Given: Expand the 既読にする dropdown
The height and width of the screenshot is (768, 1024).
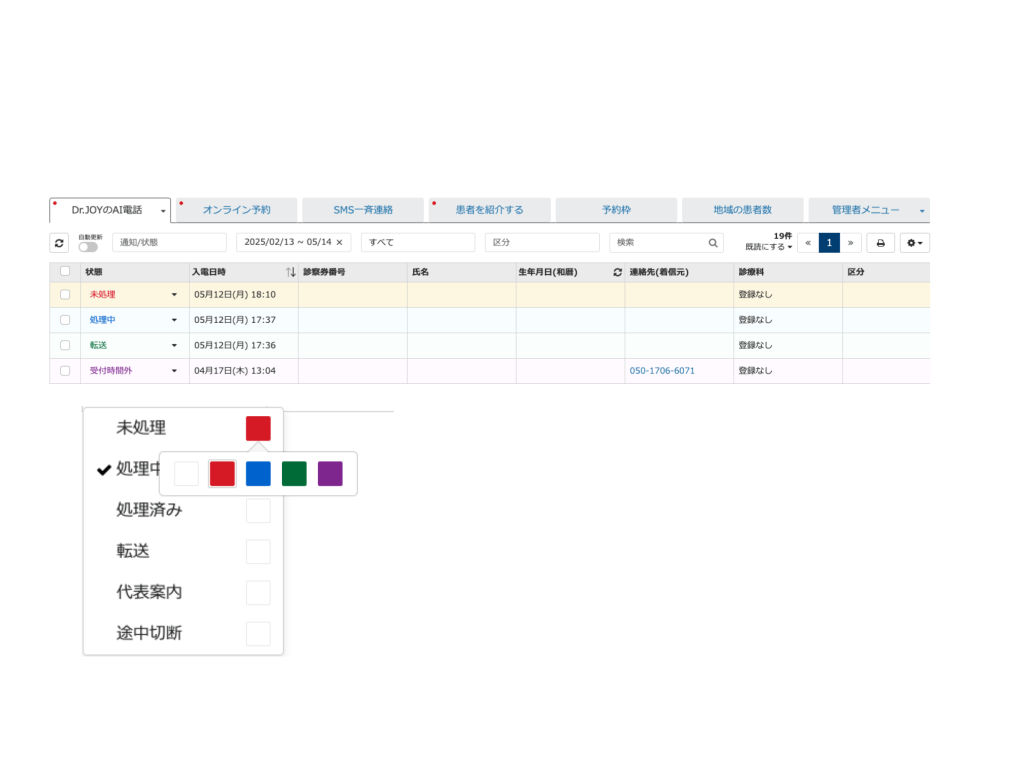Looking at the screenshot, I should pyautogui.click(x=768, y=247).
